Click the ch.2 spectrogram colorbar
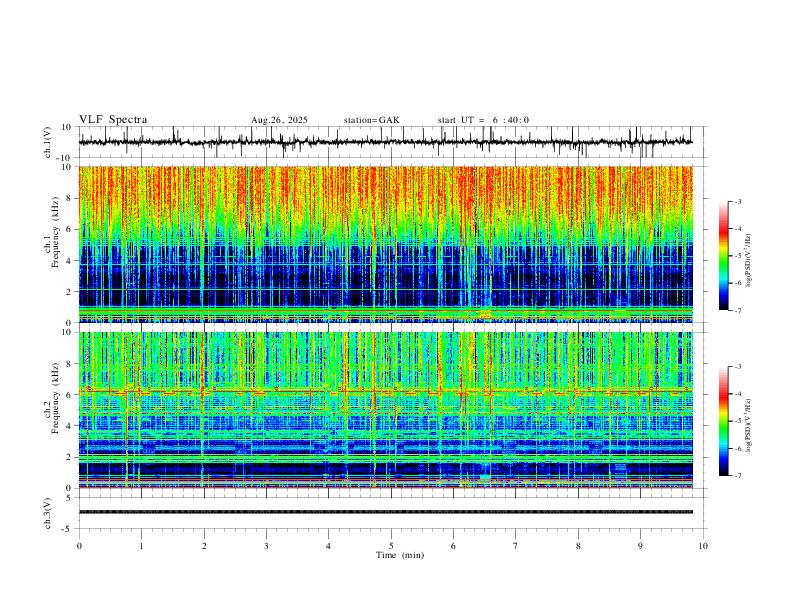Image resolution: width=792 pixels, height=612 pixels. [x=723, y=421]
